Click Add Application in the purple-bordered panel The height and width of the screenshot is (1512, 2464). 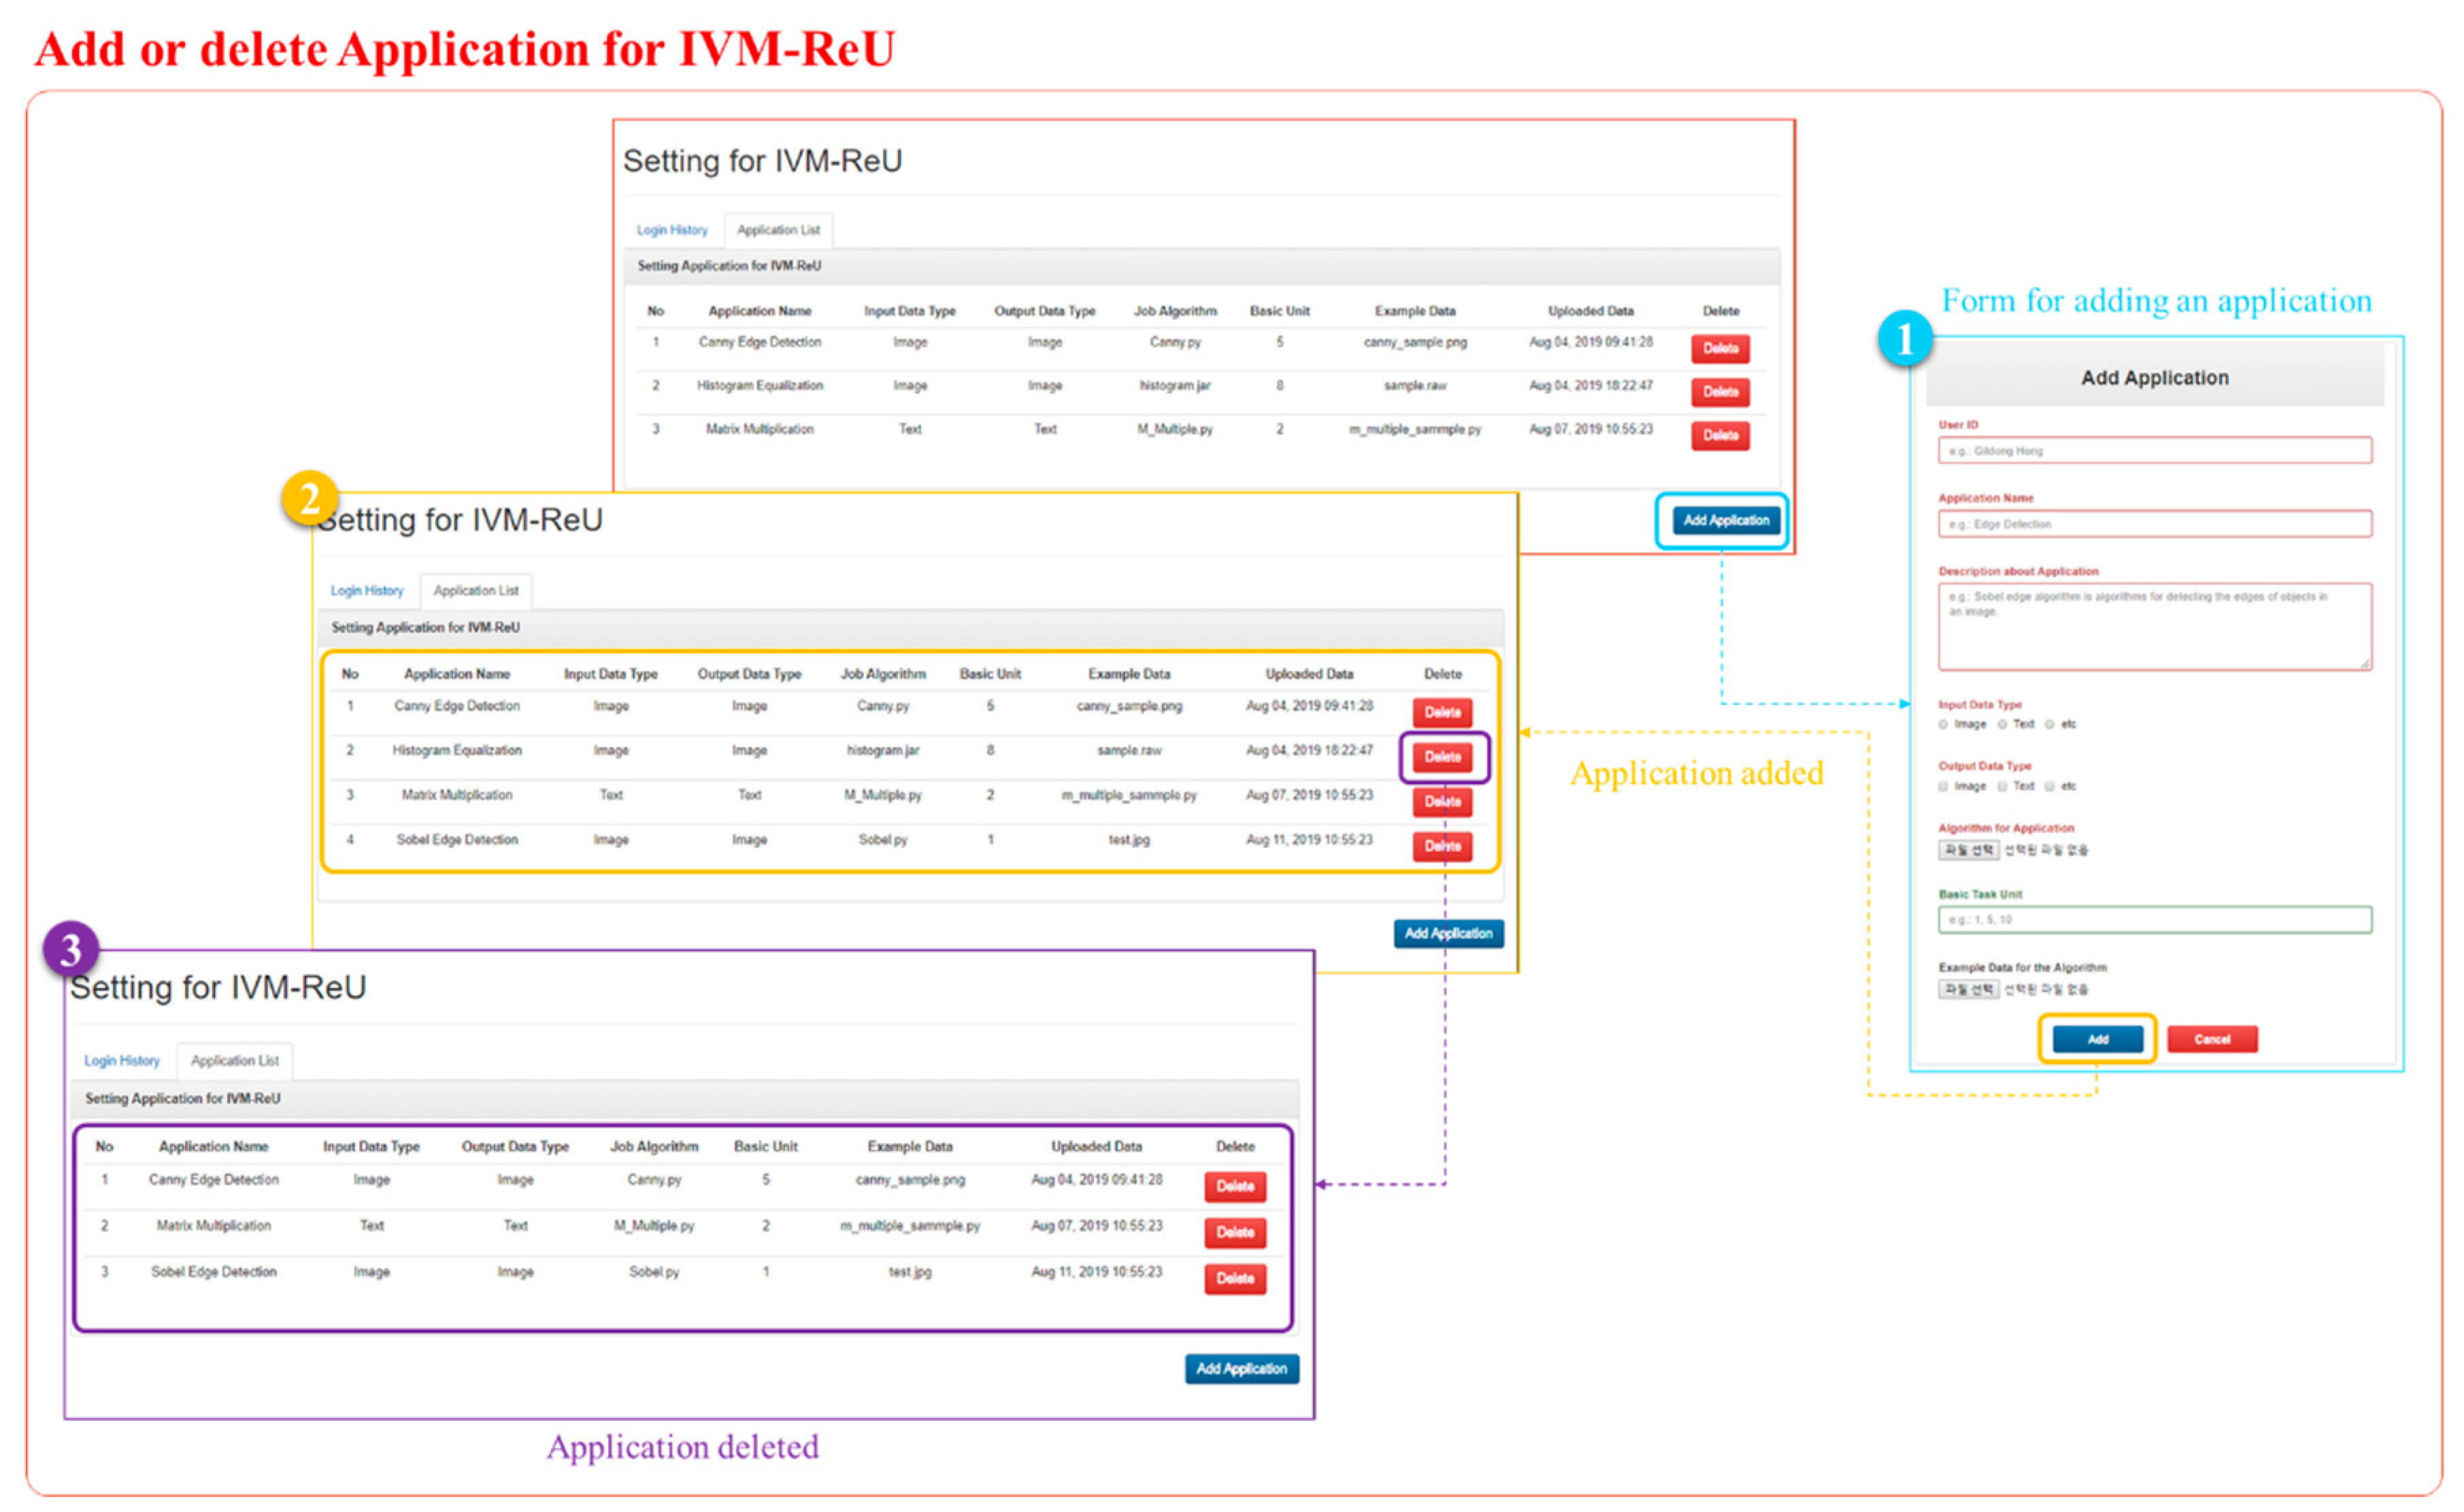tap(1241, 1368)
